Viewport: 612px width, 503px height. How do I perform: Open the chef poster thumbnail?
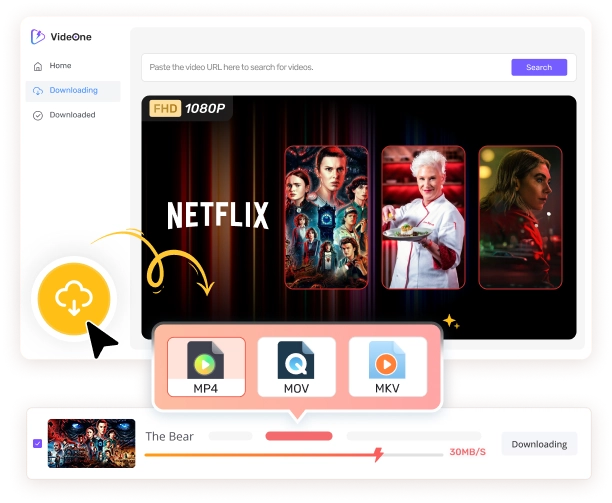(422, 217)
